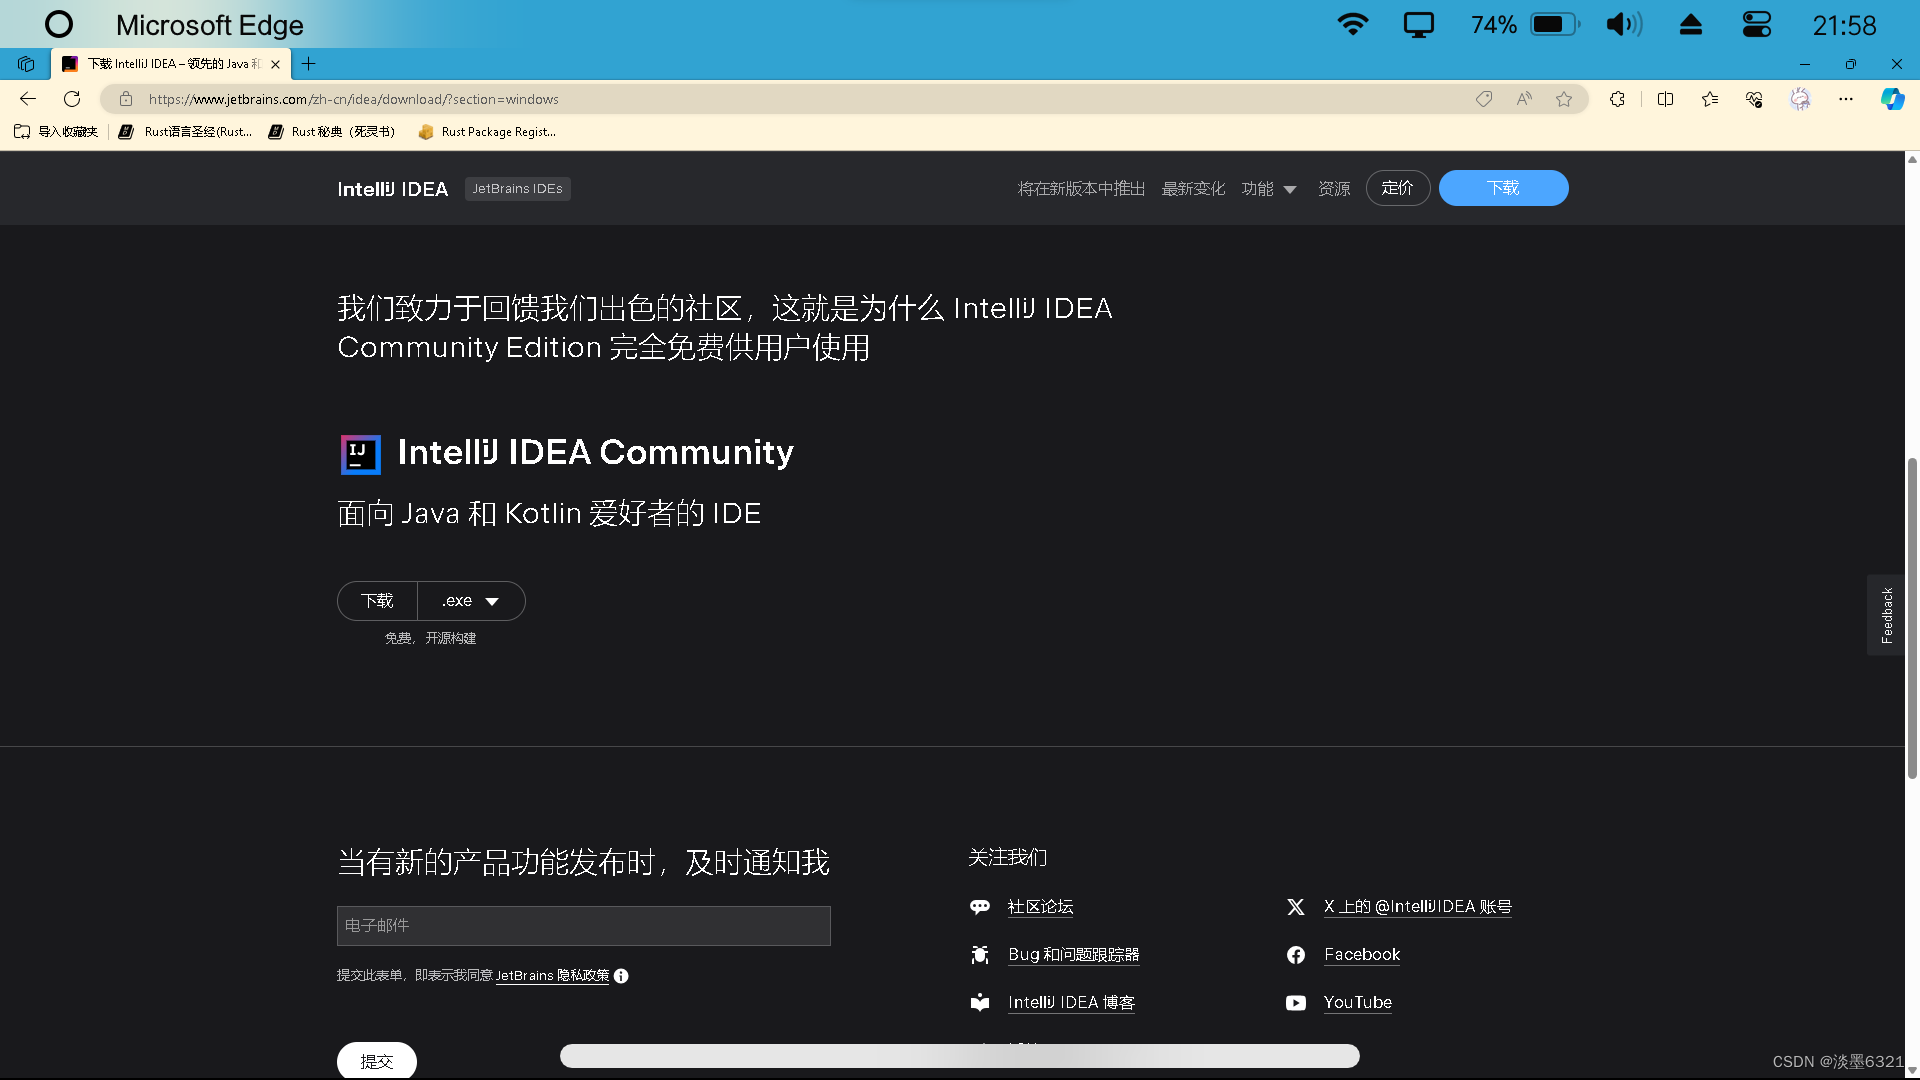This screenshot has height=1080, width=1920.
Task: Expand the 功能 dropdown in navigation
Action: 1269,189
